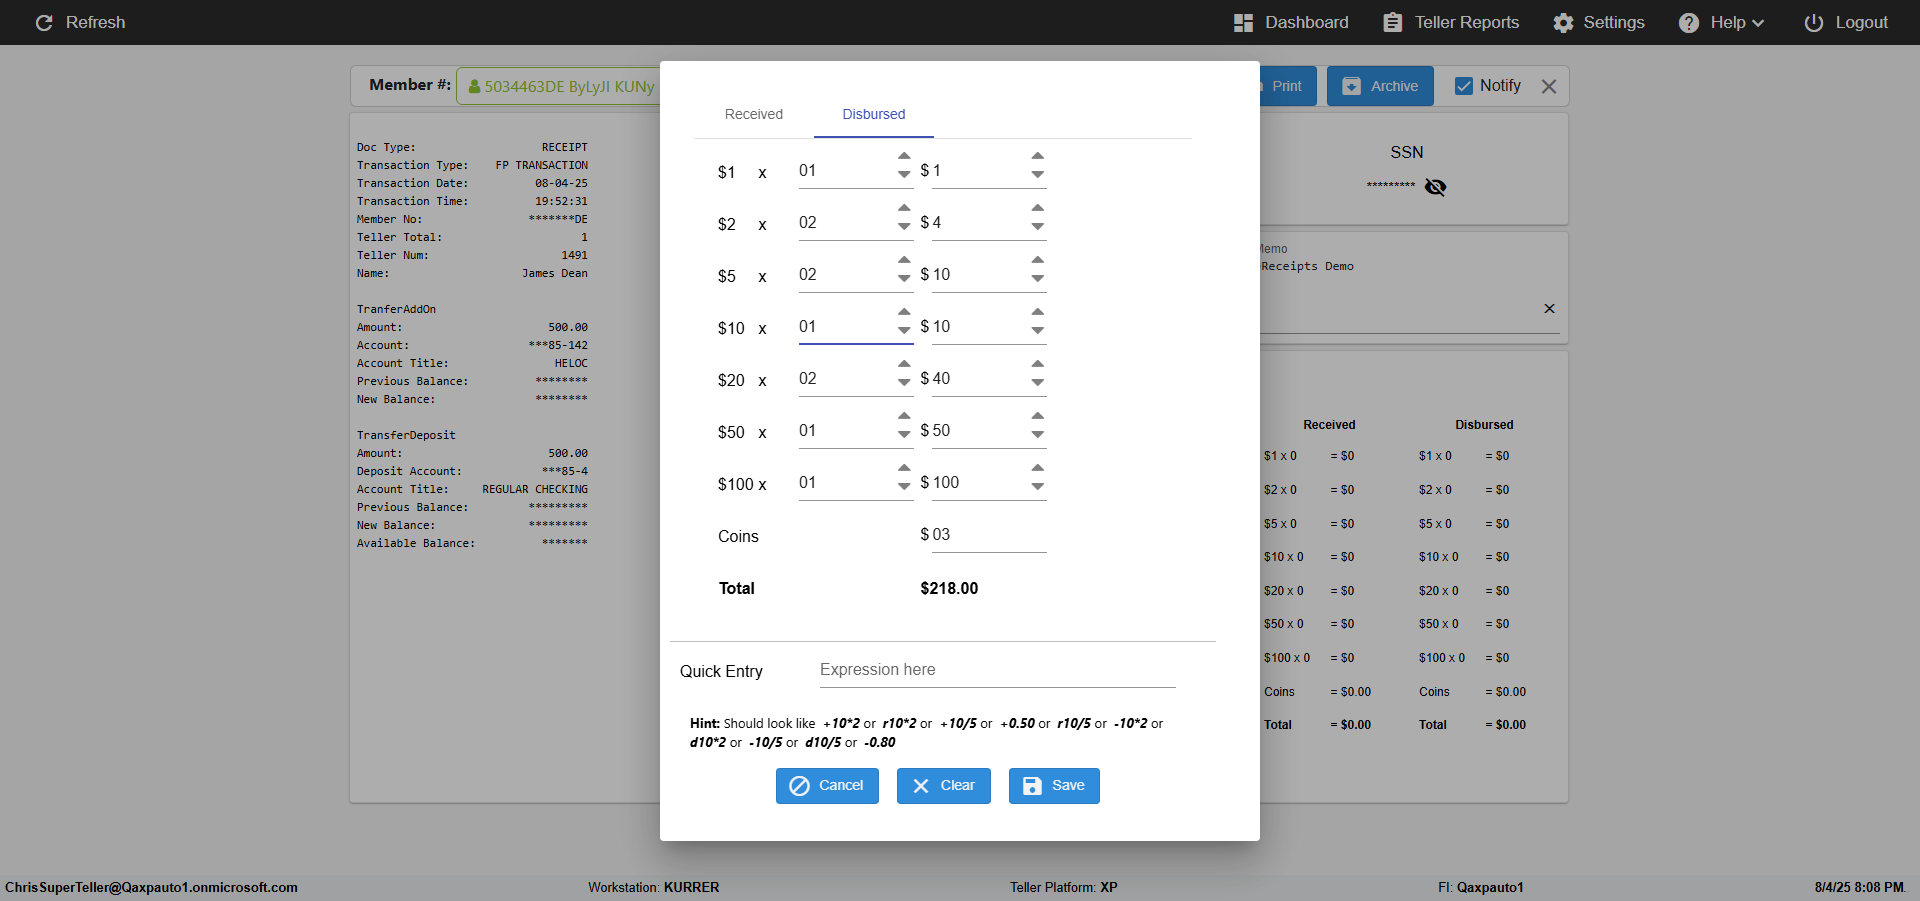Click the Save button

tap(1054, 786)
